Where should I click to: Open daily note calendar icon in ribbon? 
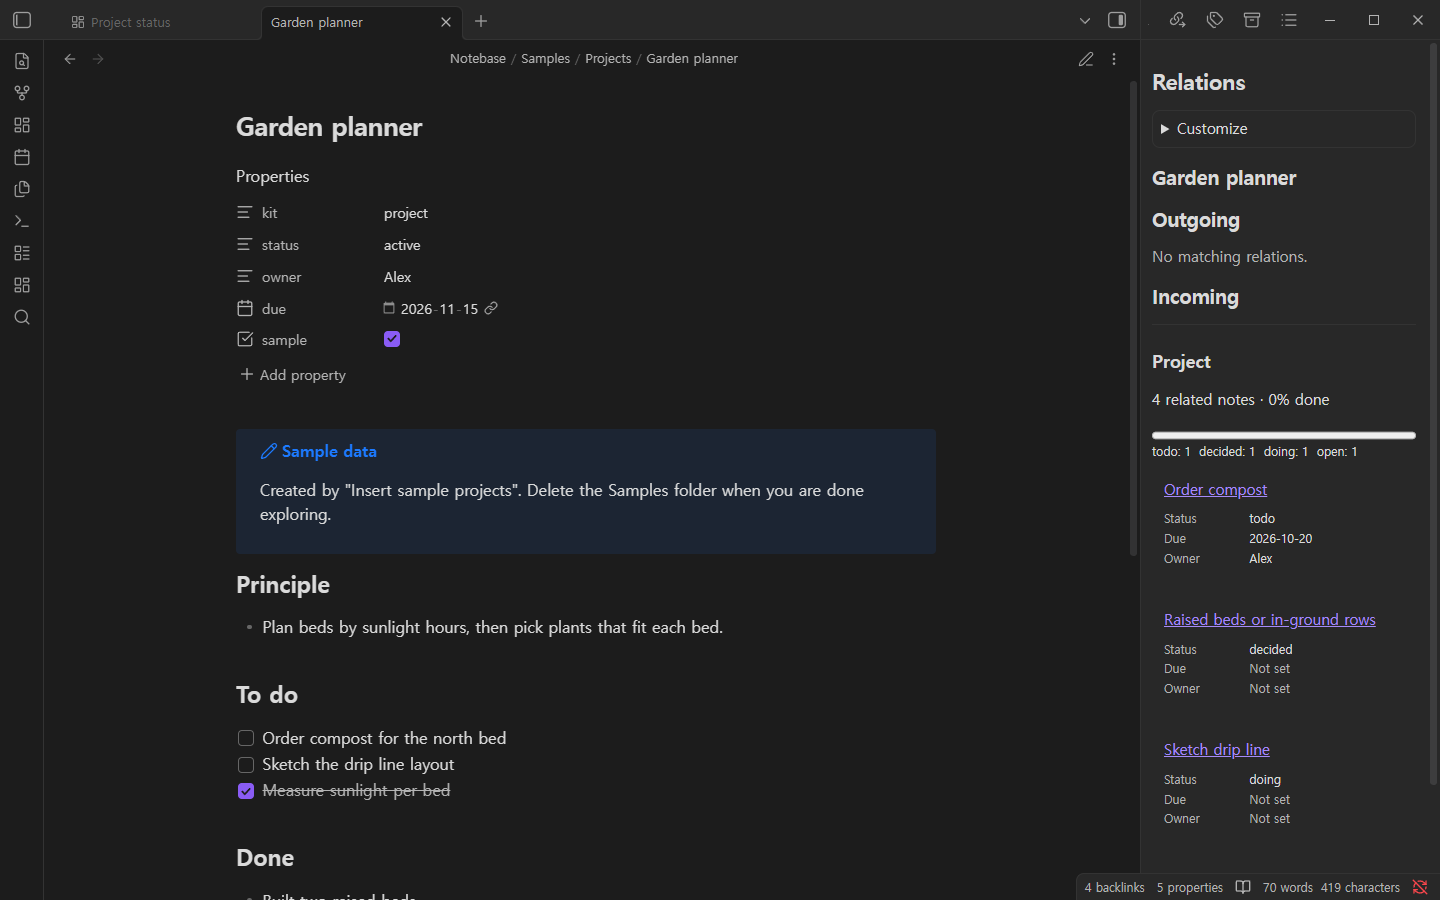click(22, 157)
